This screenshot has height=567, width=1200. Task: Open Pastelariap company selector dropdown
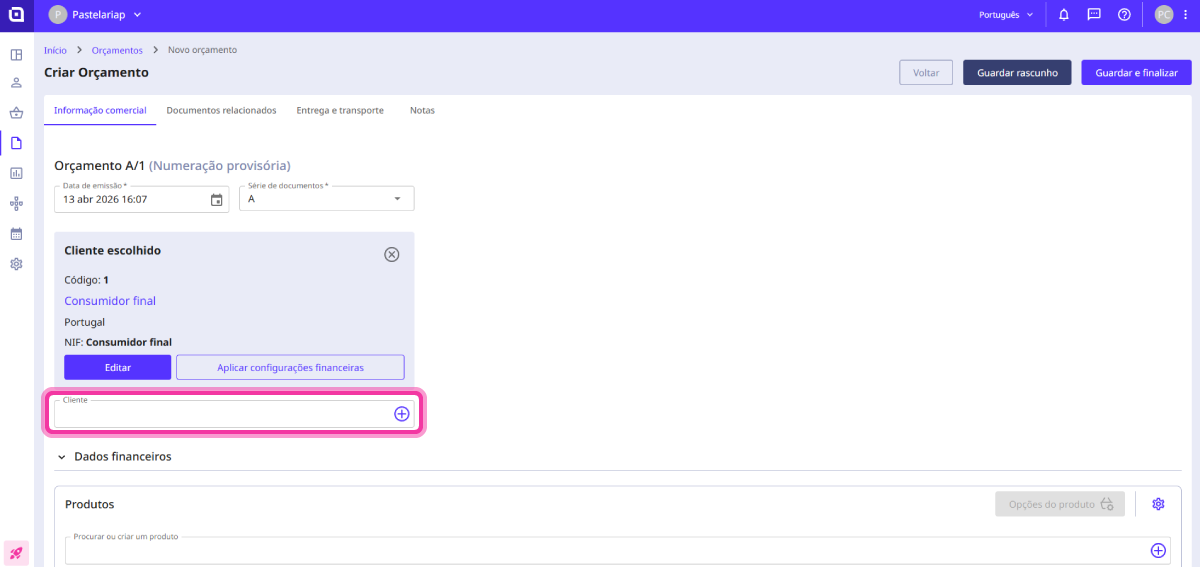pyautogui.click(x=96, y=15)
